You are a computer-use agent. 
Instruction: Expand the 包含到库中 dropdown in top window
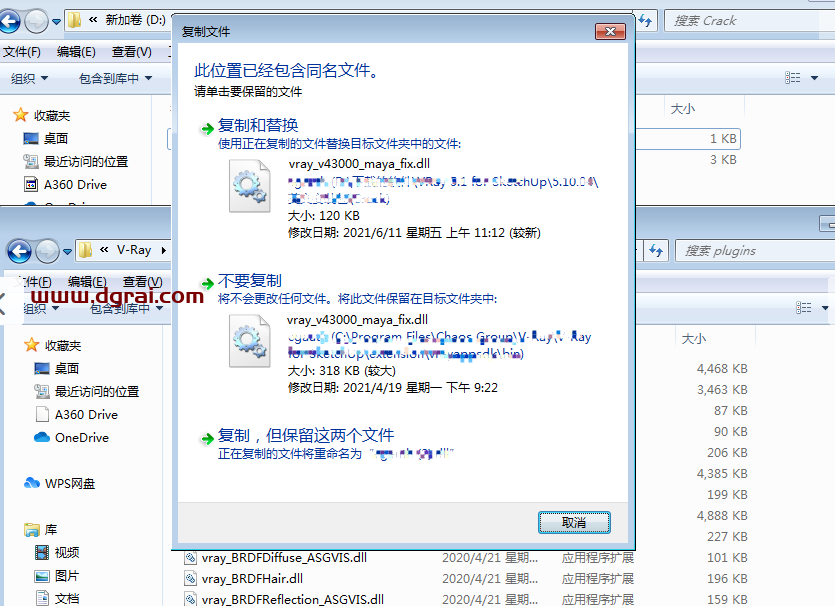pyautogui.click(x=115, y=78)
